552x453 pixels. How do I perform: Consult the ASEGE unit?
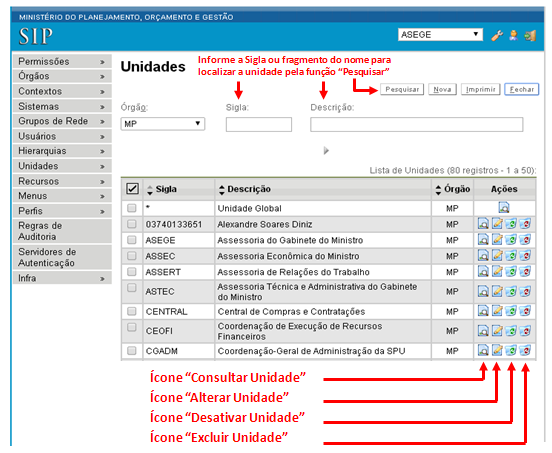(483, 240)
